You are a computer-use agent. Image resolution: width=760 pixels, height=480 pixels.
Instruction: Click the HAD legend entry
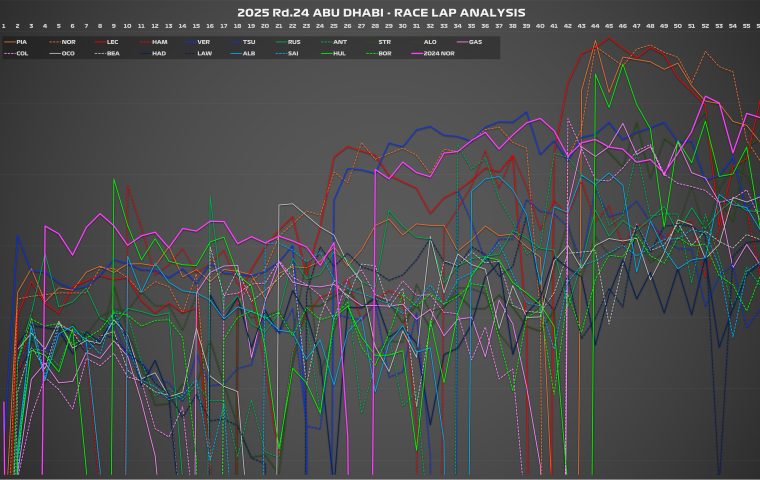click(x=159, y=53)
